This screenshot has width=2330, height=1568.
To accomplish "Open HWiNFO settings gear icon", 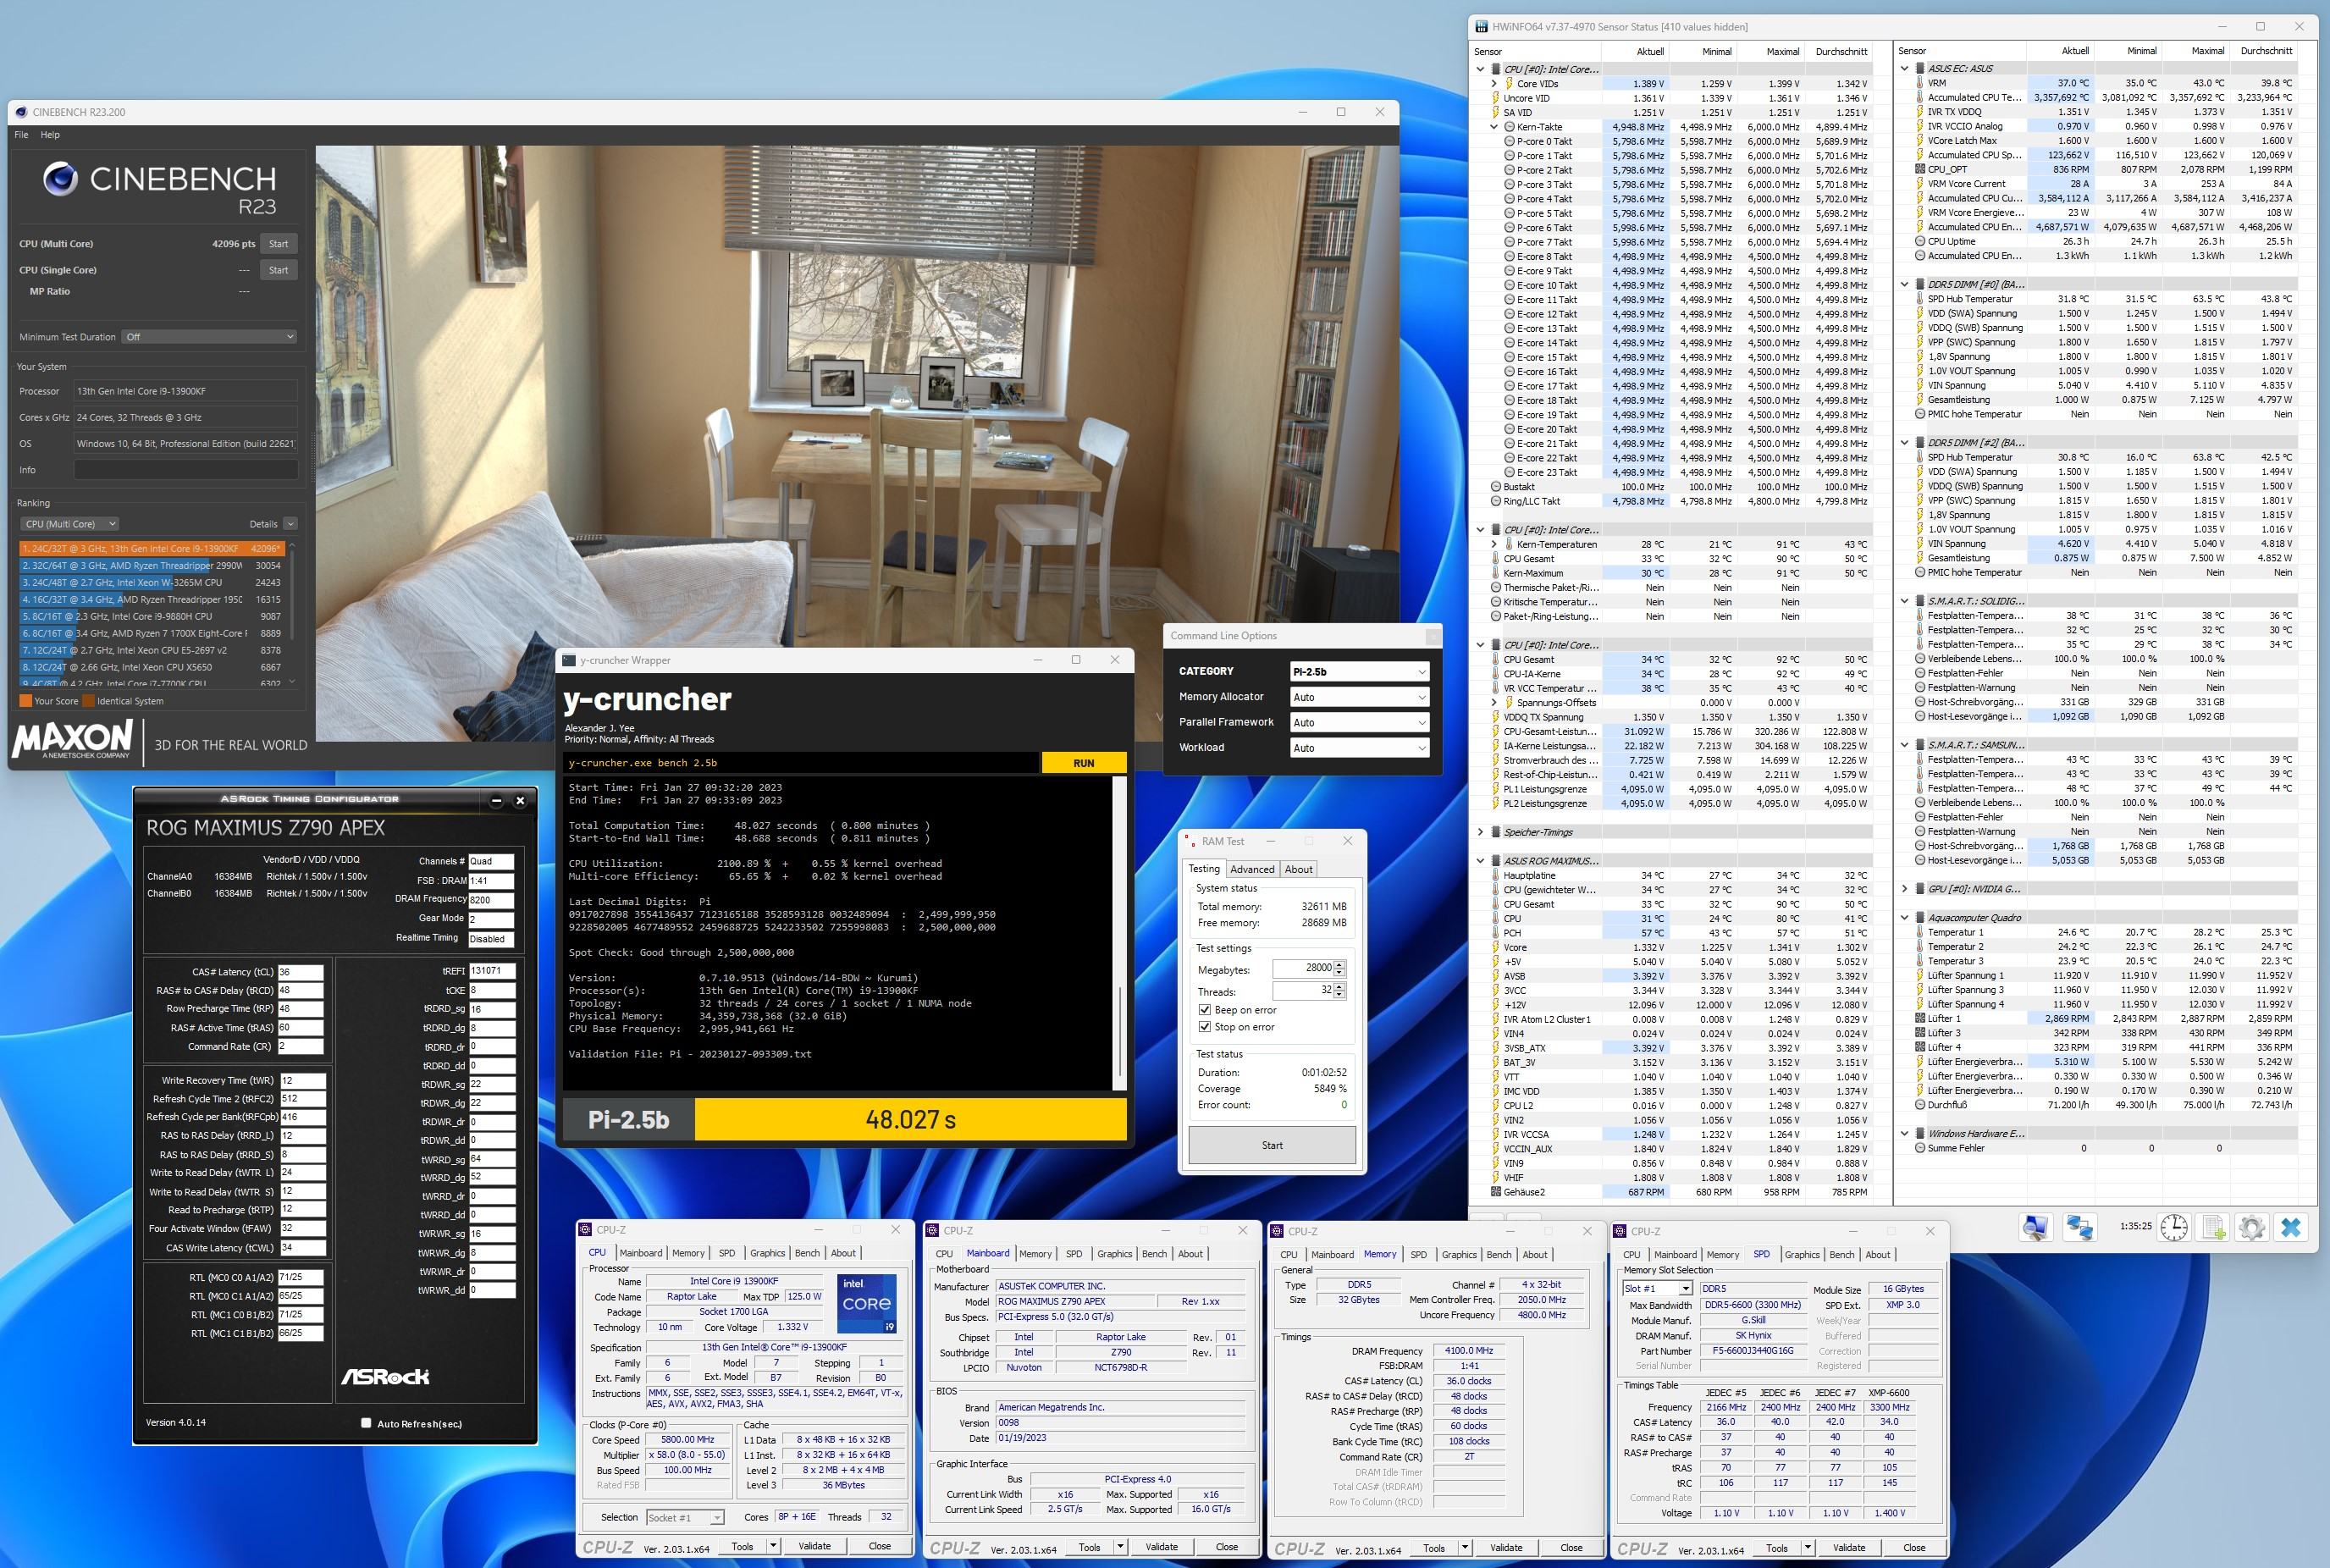I will click(x=2251, y=1227).
